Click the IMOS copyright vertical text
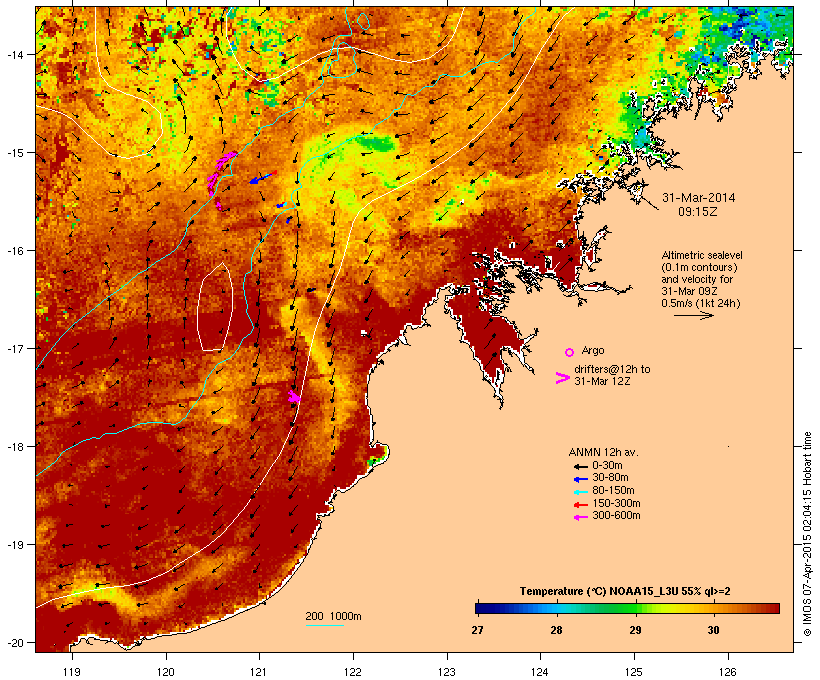 807,534
